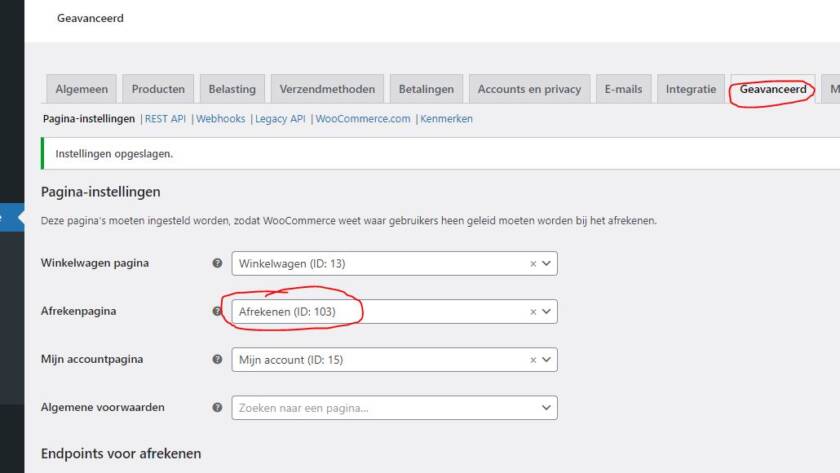Click the Mijn account (ID: 15) selected value

tap(291, 360)
